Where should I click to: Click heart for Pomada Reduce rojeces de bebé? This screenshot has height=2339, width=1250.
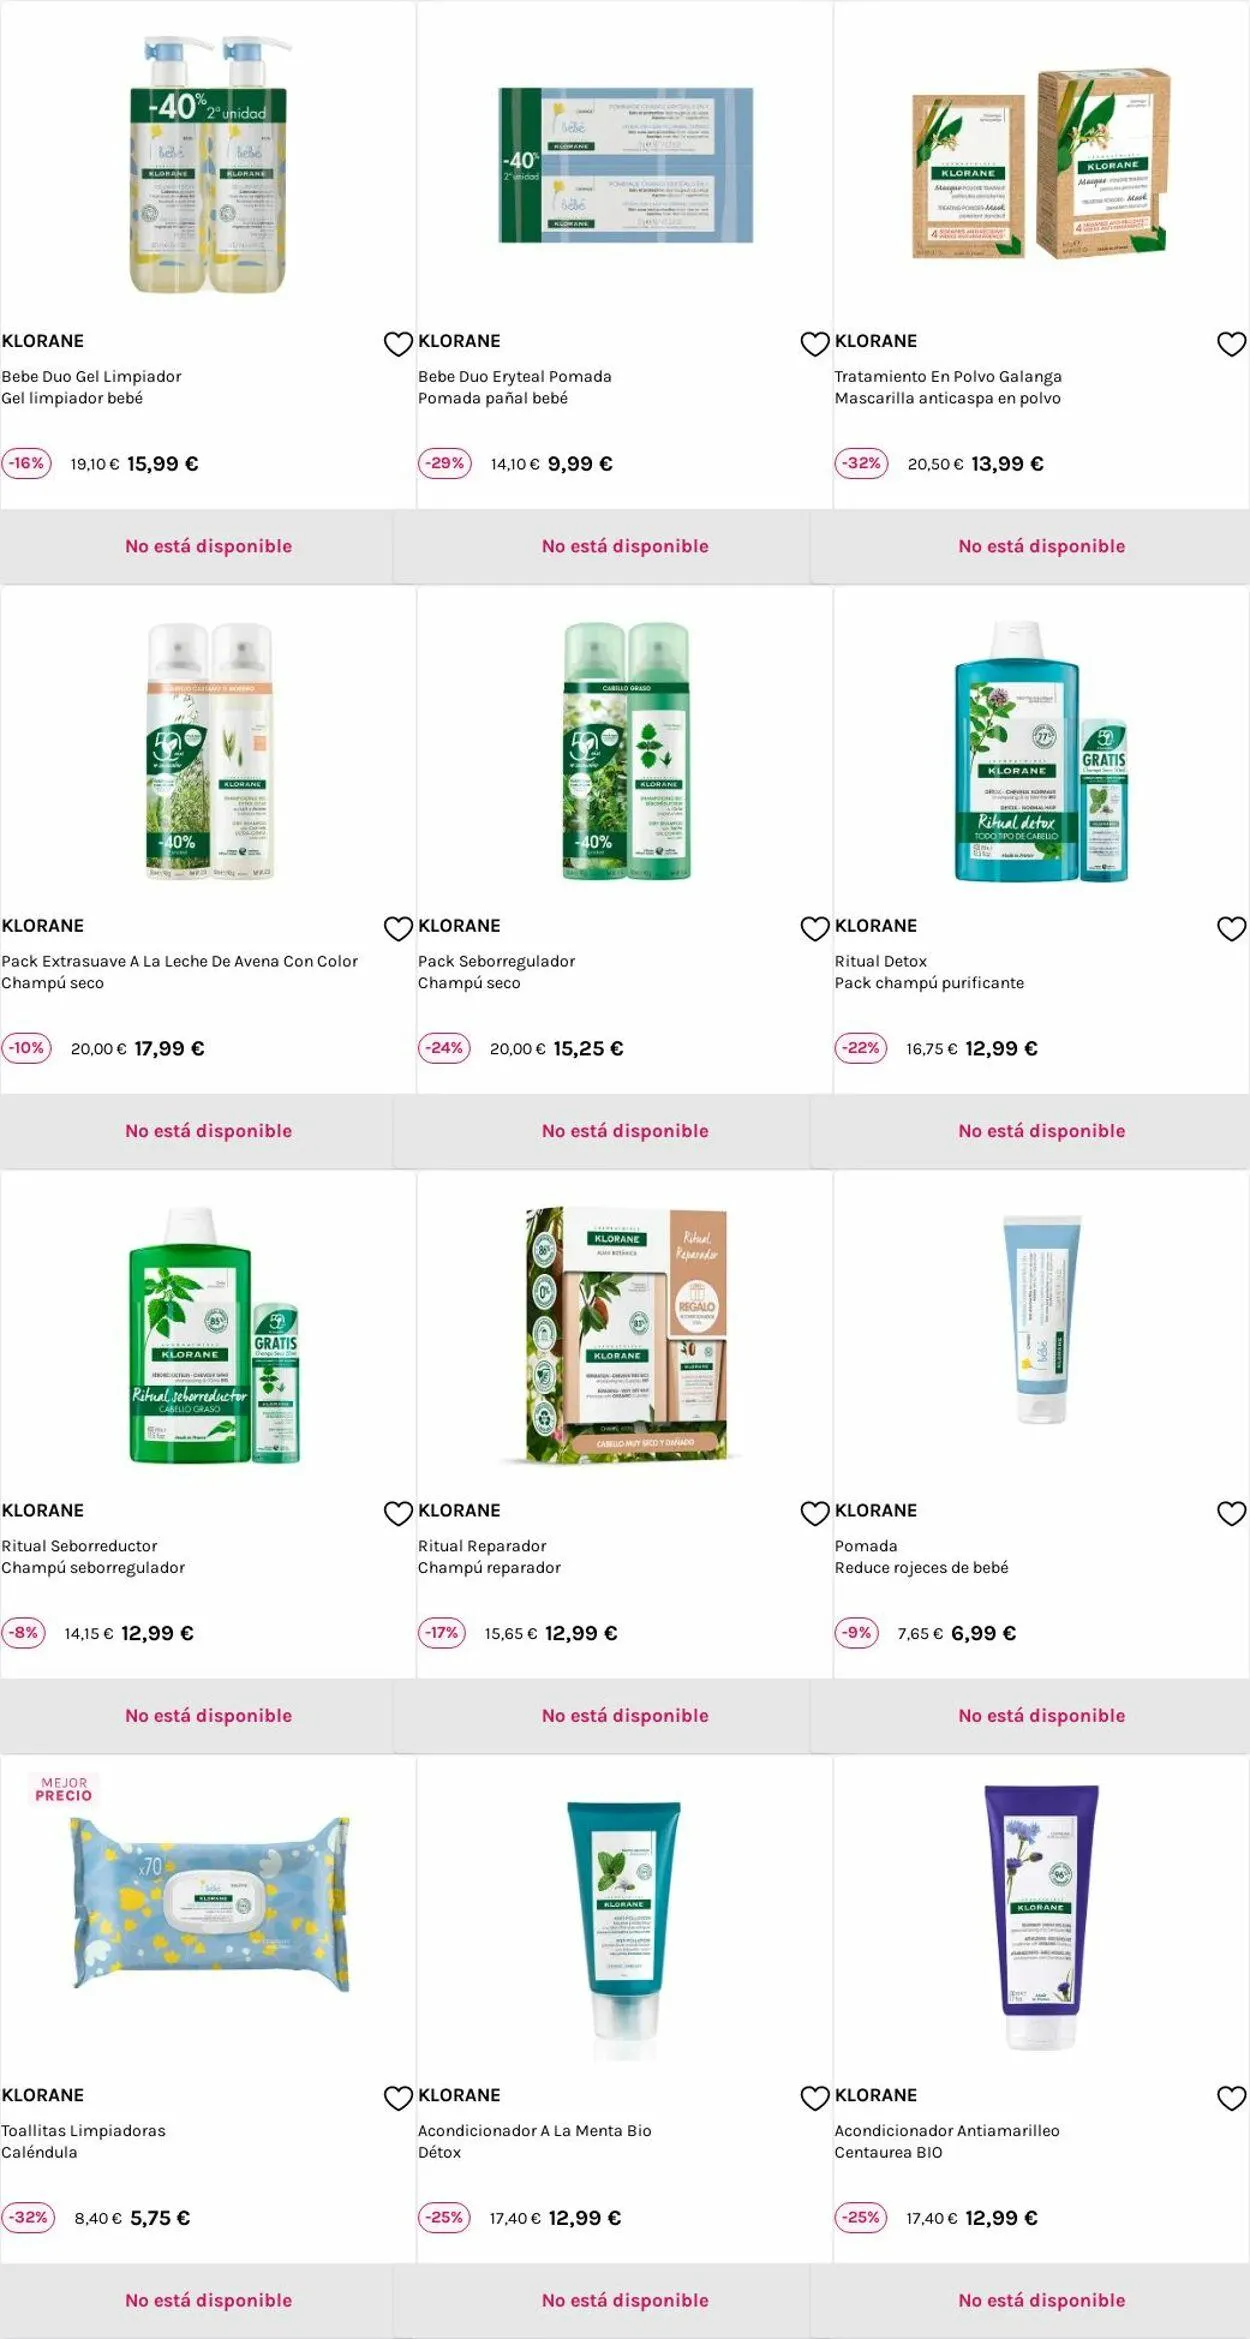1231,1514
